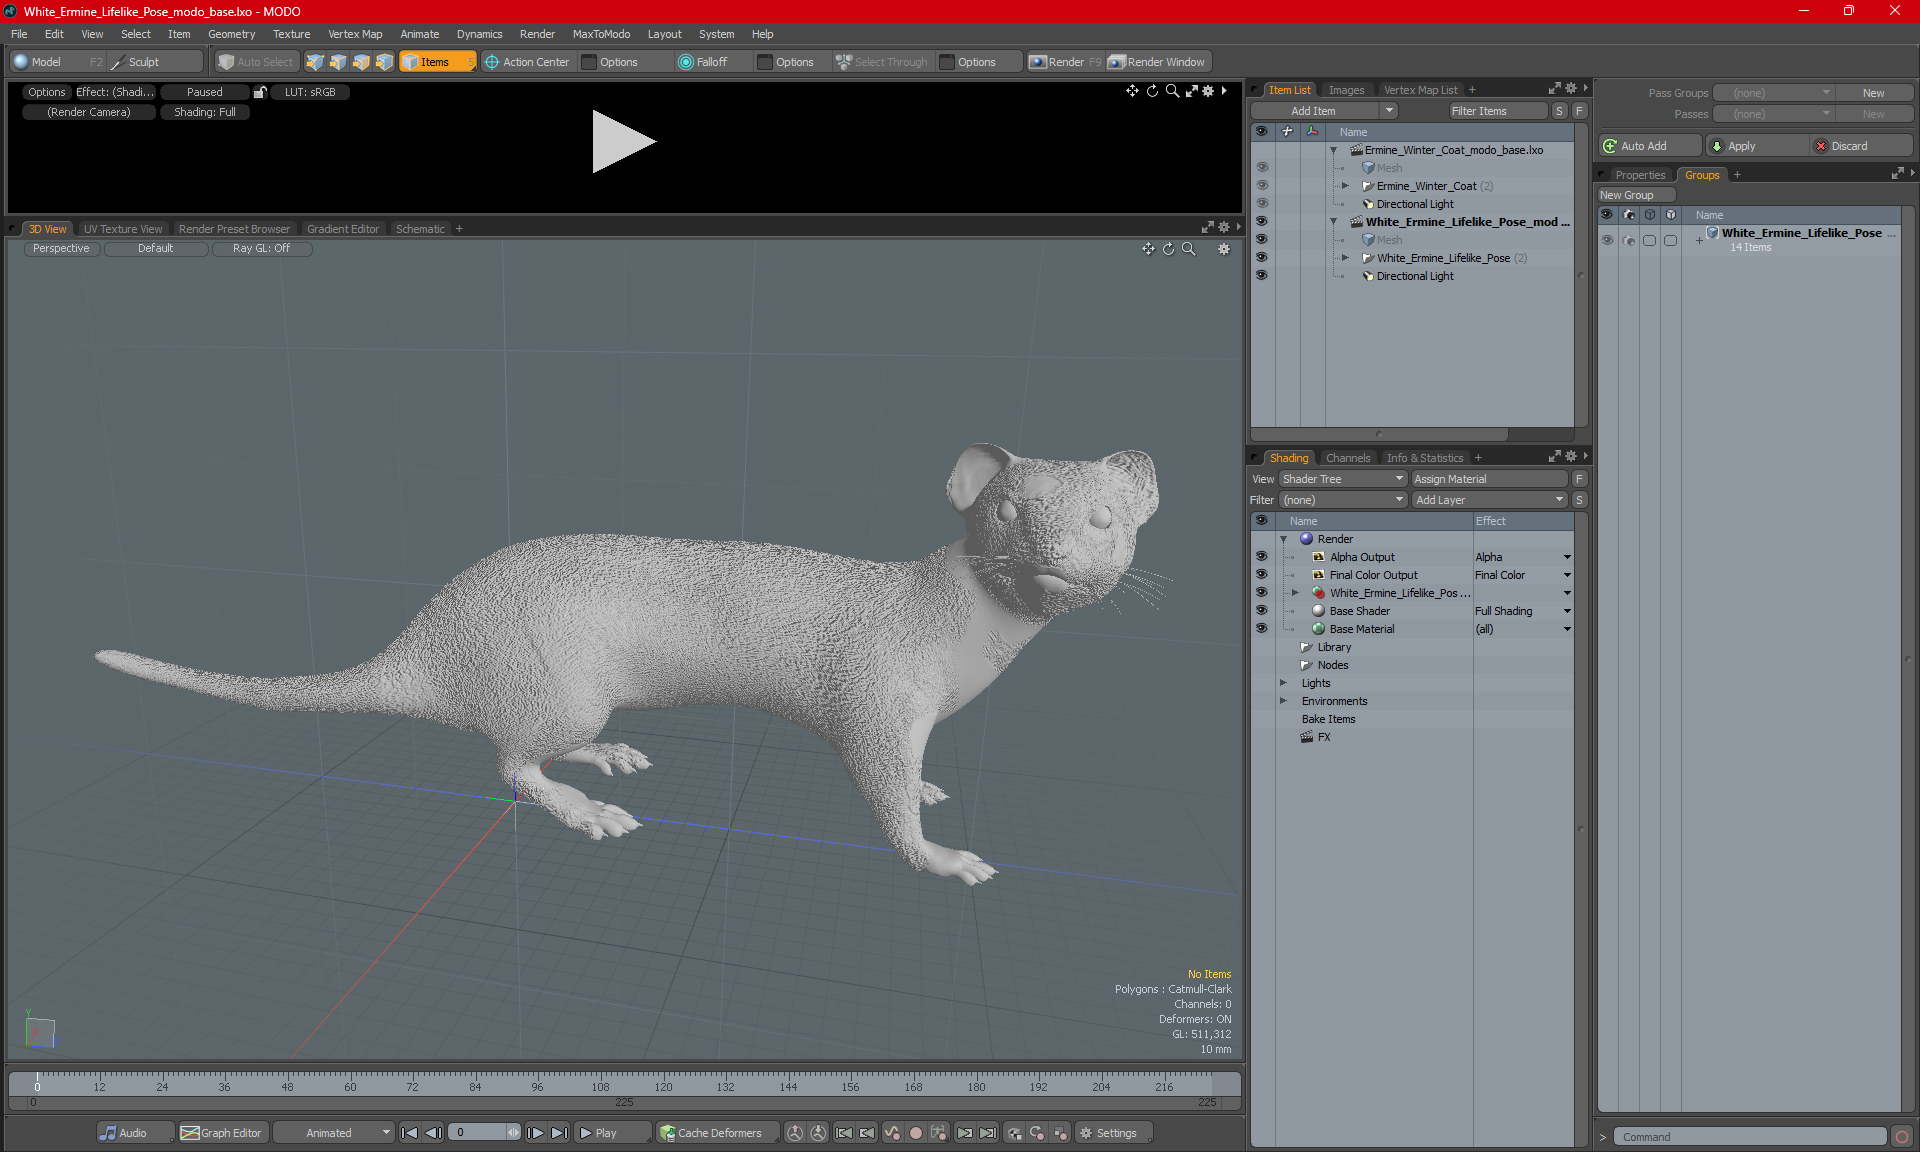Toggle visibility of bottom Directional Light
Image resolution: width=1920 pixels, height=1152 pixels.
coord(1262,276)
